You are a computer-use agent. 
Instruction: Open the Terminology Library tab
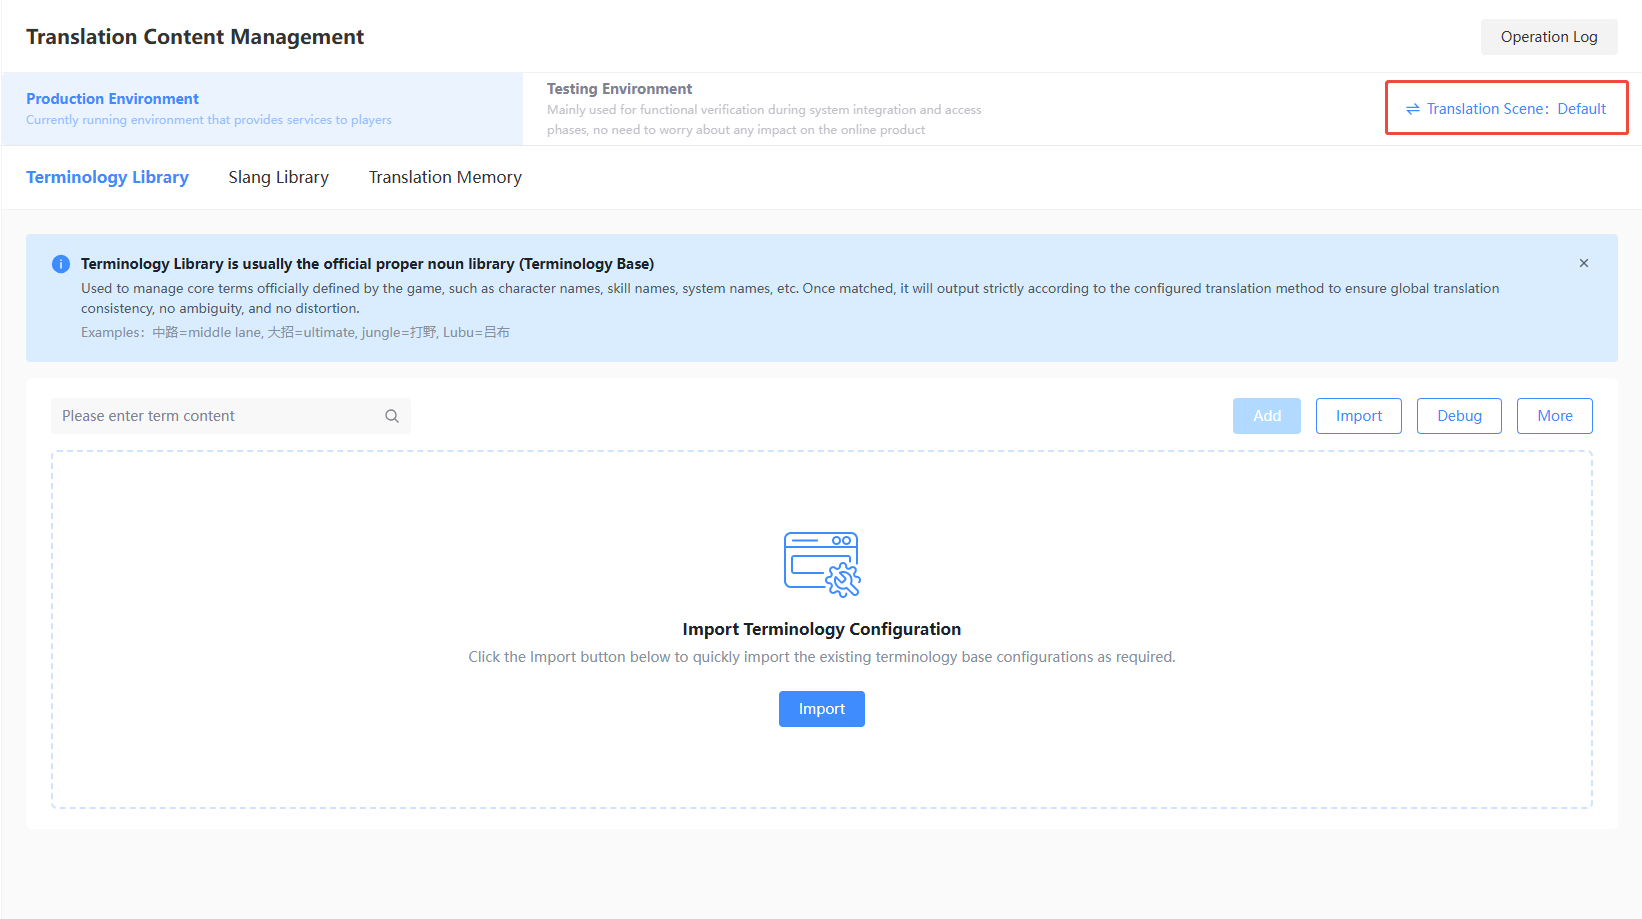pyautogui.click(x=107, y=177)
